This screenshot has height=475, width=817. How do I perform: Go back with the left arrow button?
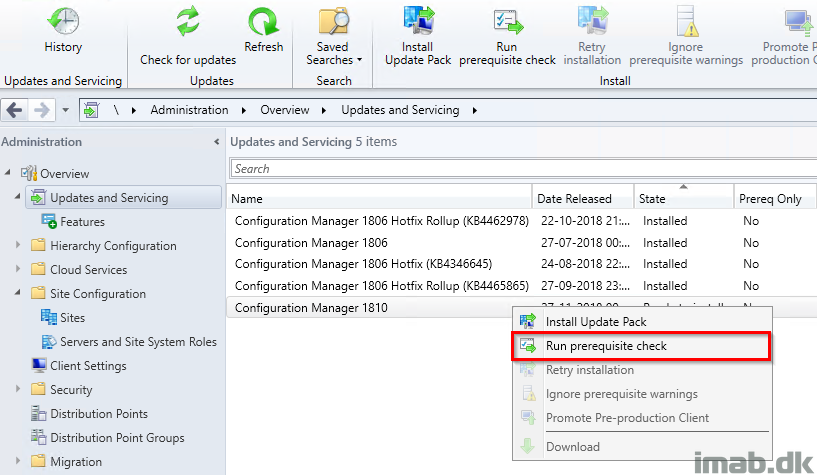pos(15,110)
